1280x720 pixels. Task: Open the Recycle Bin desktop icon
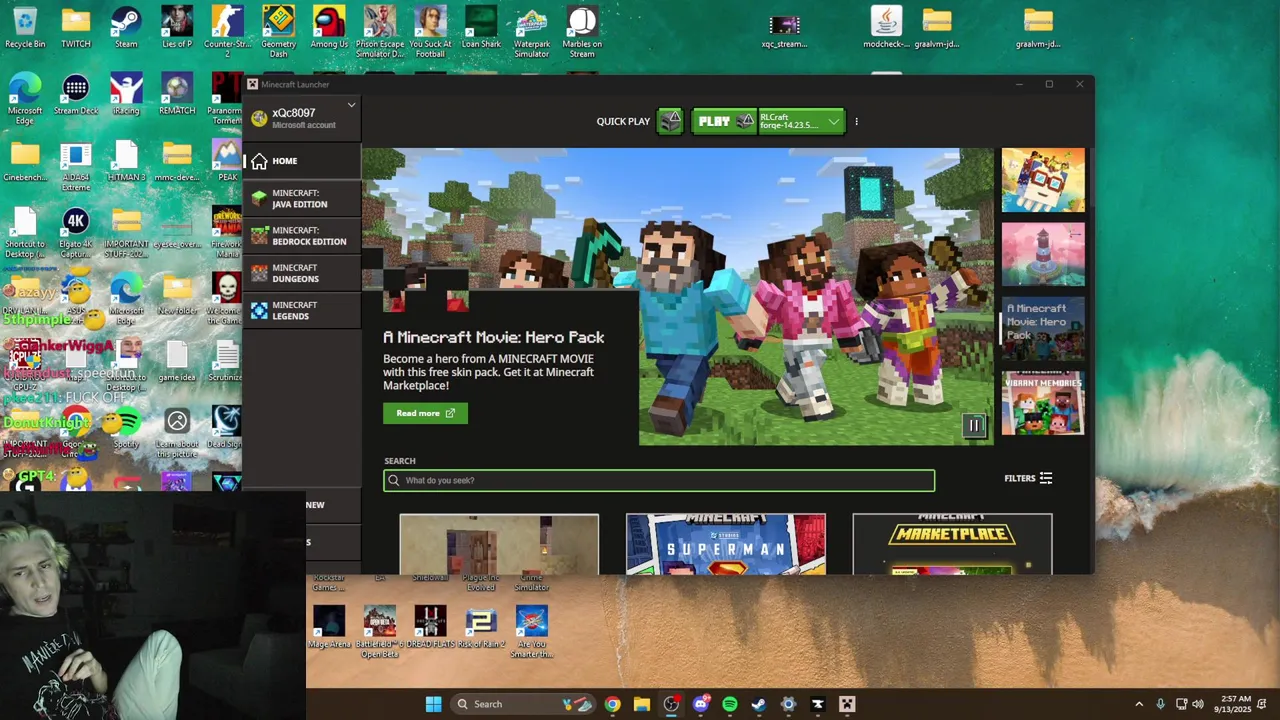pos(25,28)
